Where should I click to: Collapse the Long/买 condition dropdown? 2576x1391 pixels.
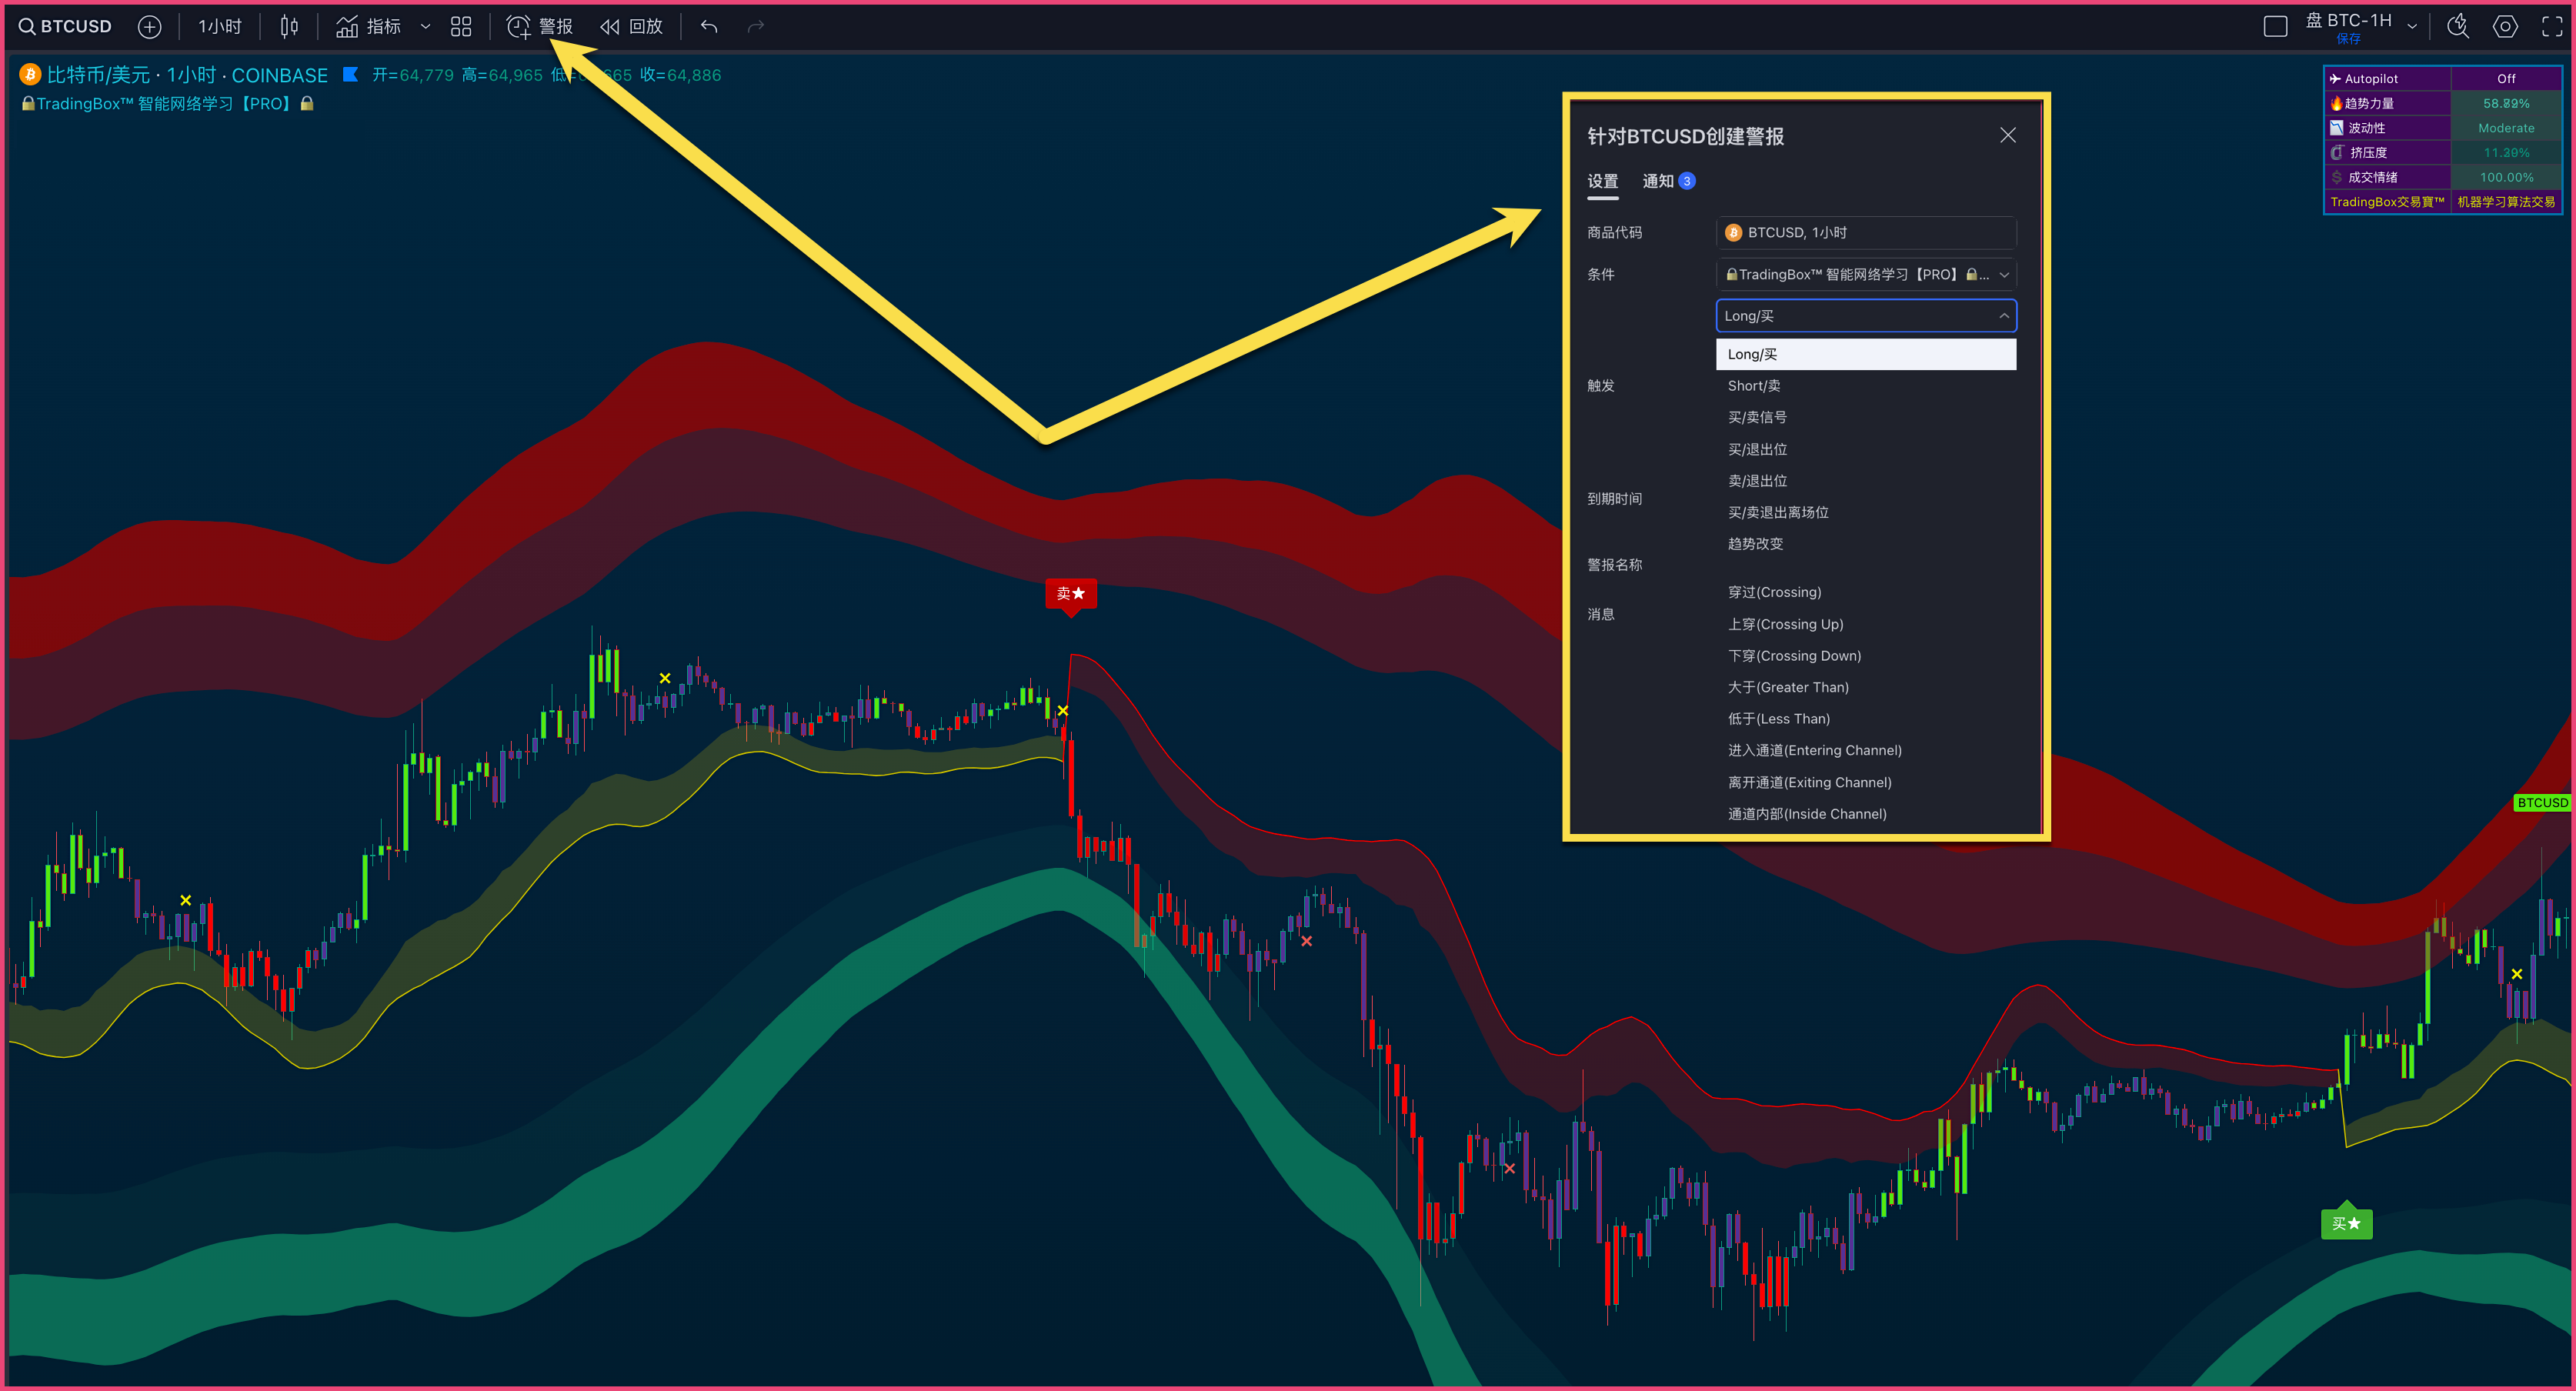pyautogui.click(x=2003, y=316)
